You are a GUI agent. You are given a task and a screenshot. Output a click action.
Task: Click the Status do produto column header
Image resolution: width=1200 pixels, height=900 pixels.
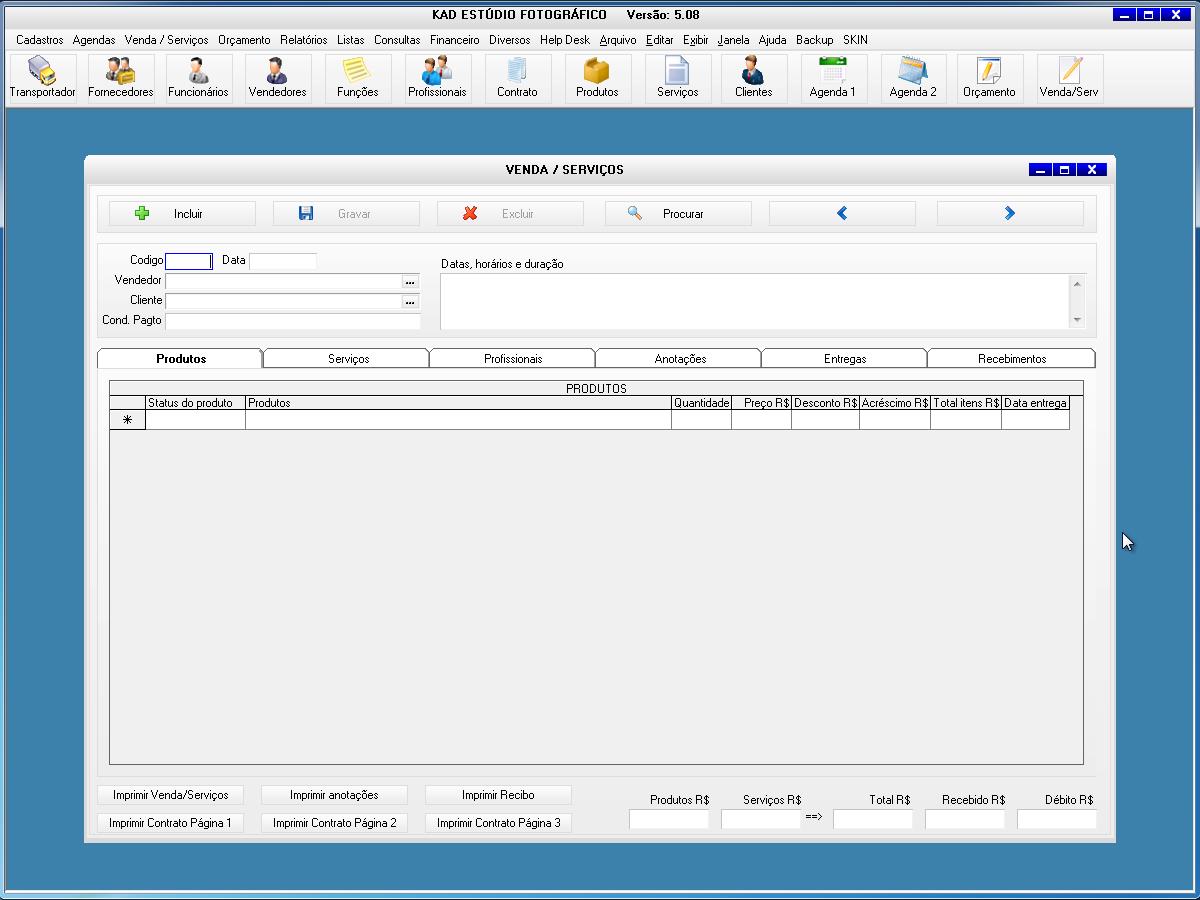click(x=196, y=403)
